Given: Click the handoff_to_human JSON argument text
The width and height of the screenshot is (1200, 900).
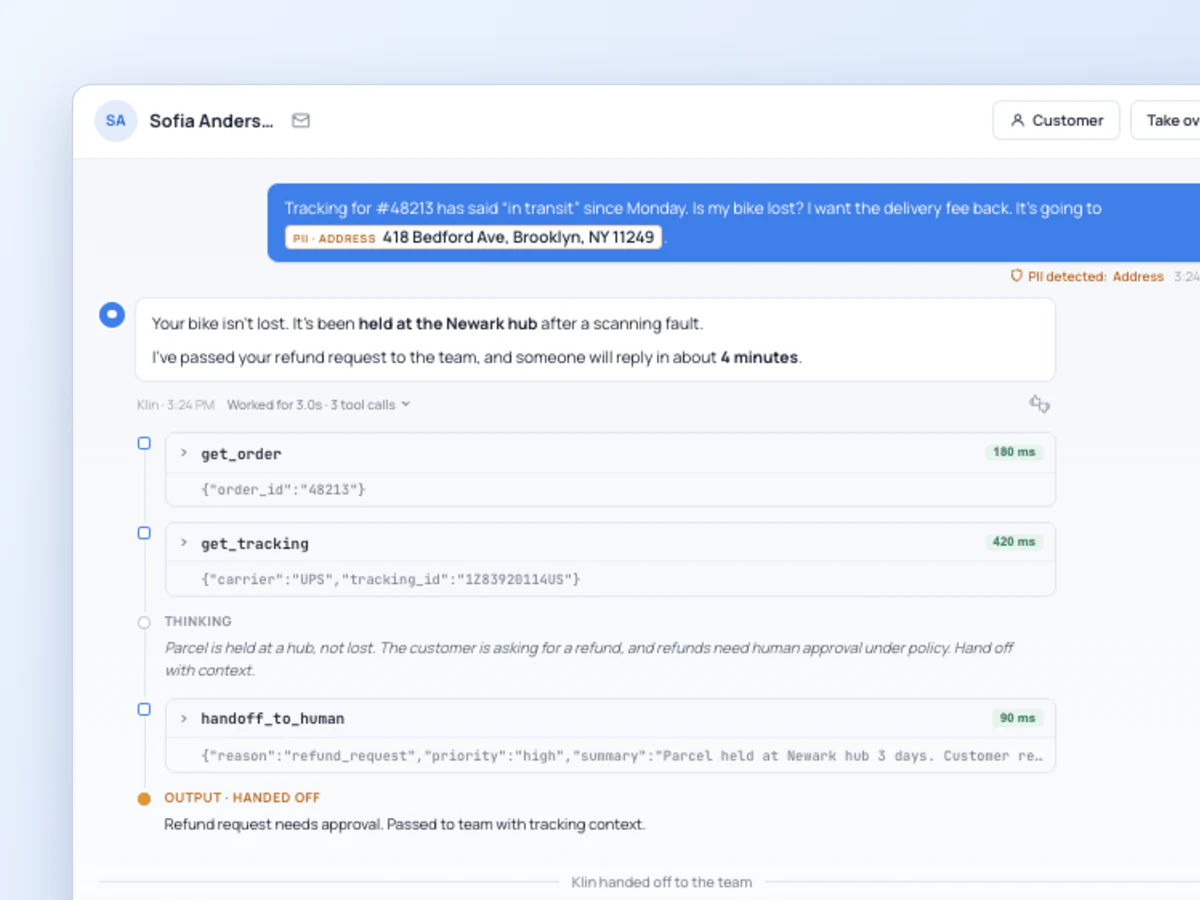Looking at the screenshot, I should click(621, 756).
